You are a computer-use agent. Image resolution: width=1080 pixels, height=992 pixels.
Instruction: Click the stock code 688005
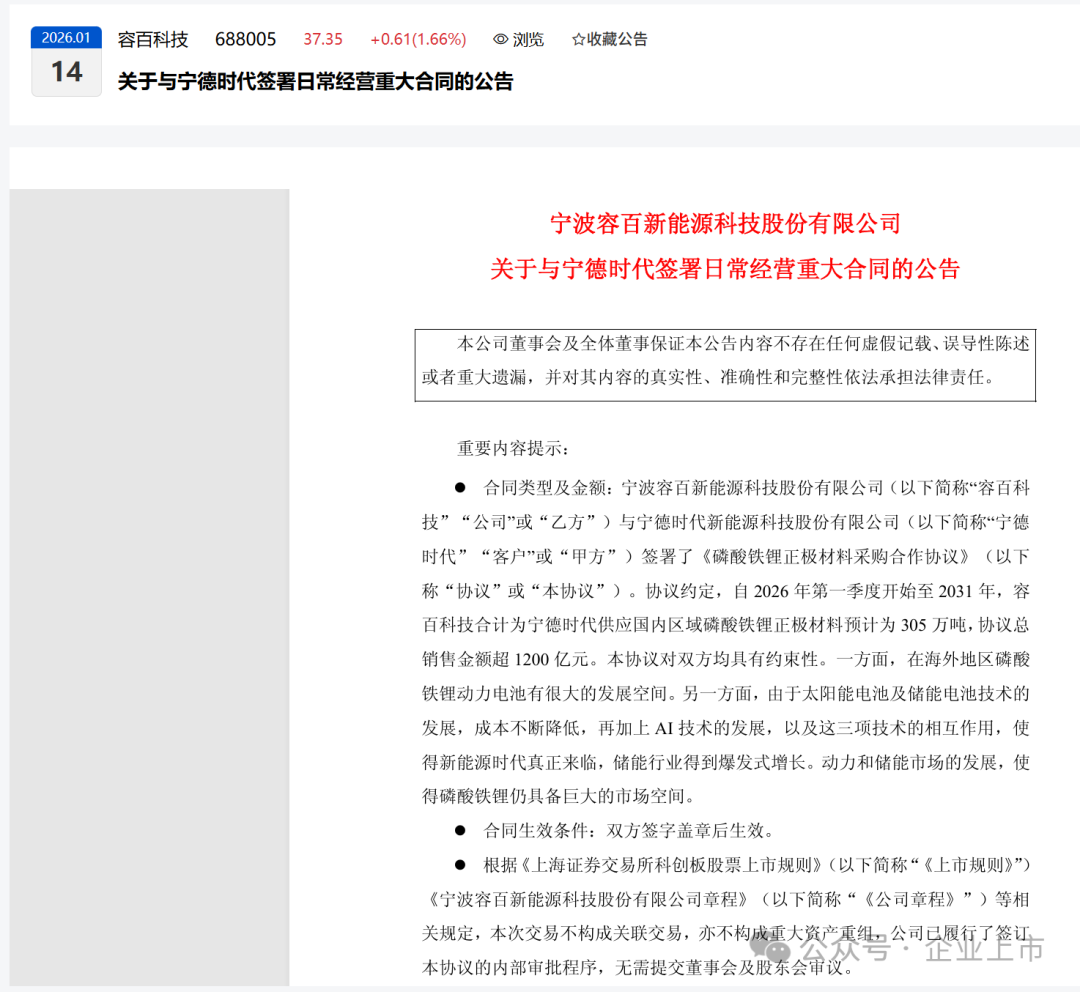coord(245,39)
